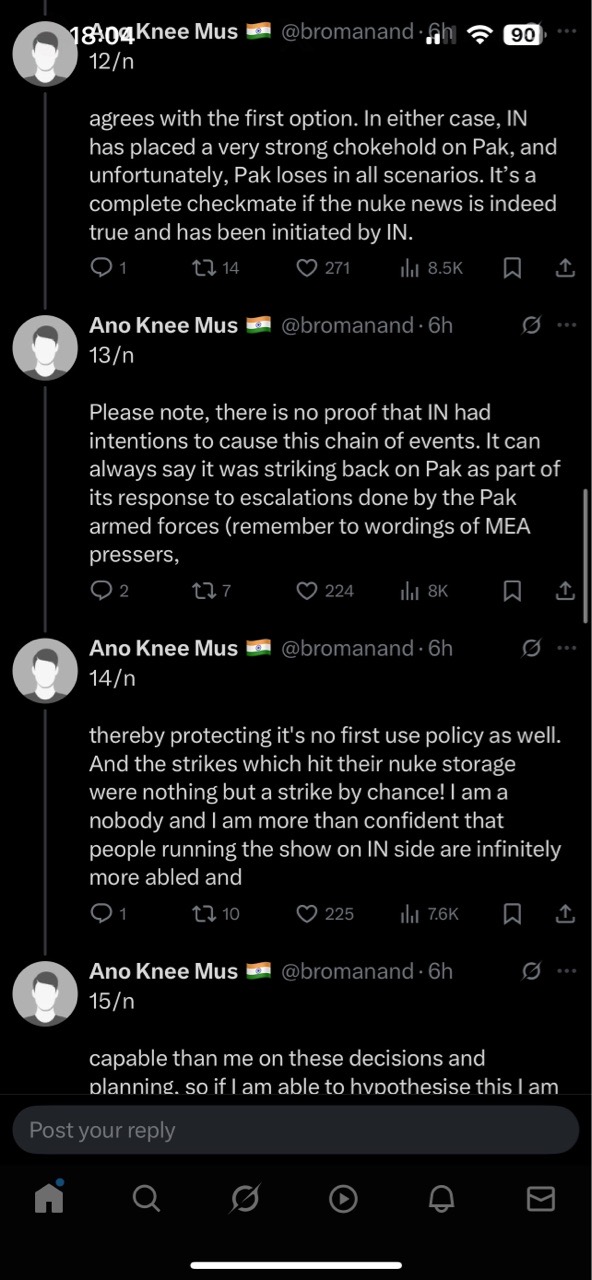Viewport: 592px width, 1280px height.
Task: Open more options on the 13/n post
Action: tap(567, 325)
